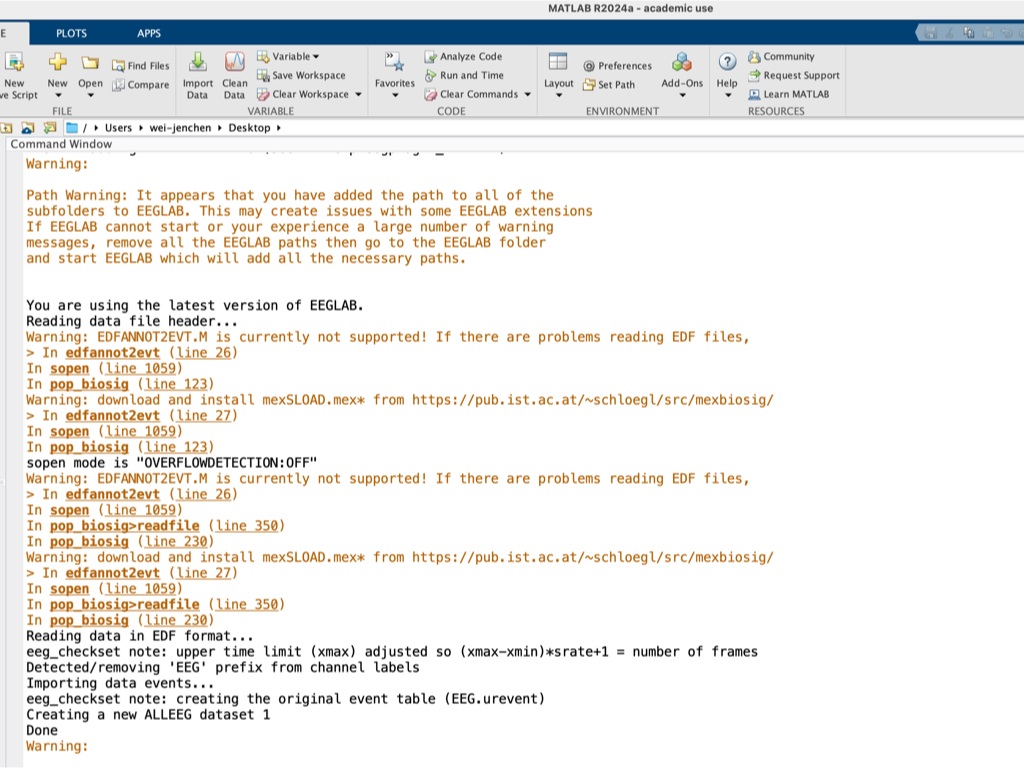Viewport: 1024px width, 768px height.
Task: Open the Compare files tool
Action: click(x=140, y=84)
